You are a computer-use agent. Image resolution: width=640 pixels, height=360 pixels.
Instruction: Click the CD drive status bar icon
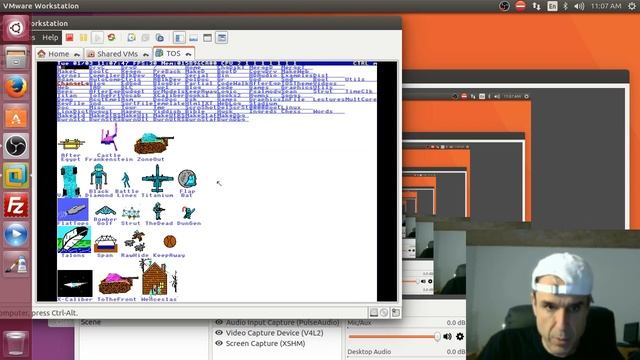(384, 313)
